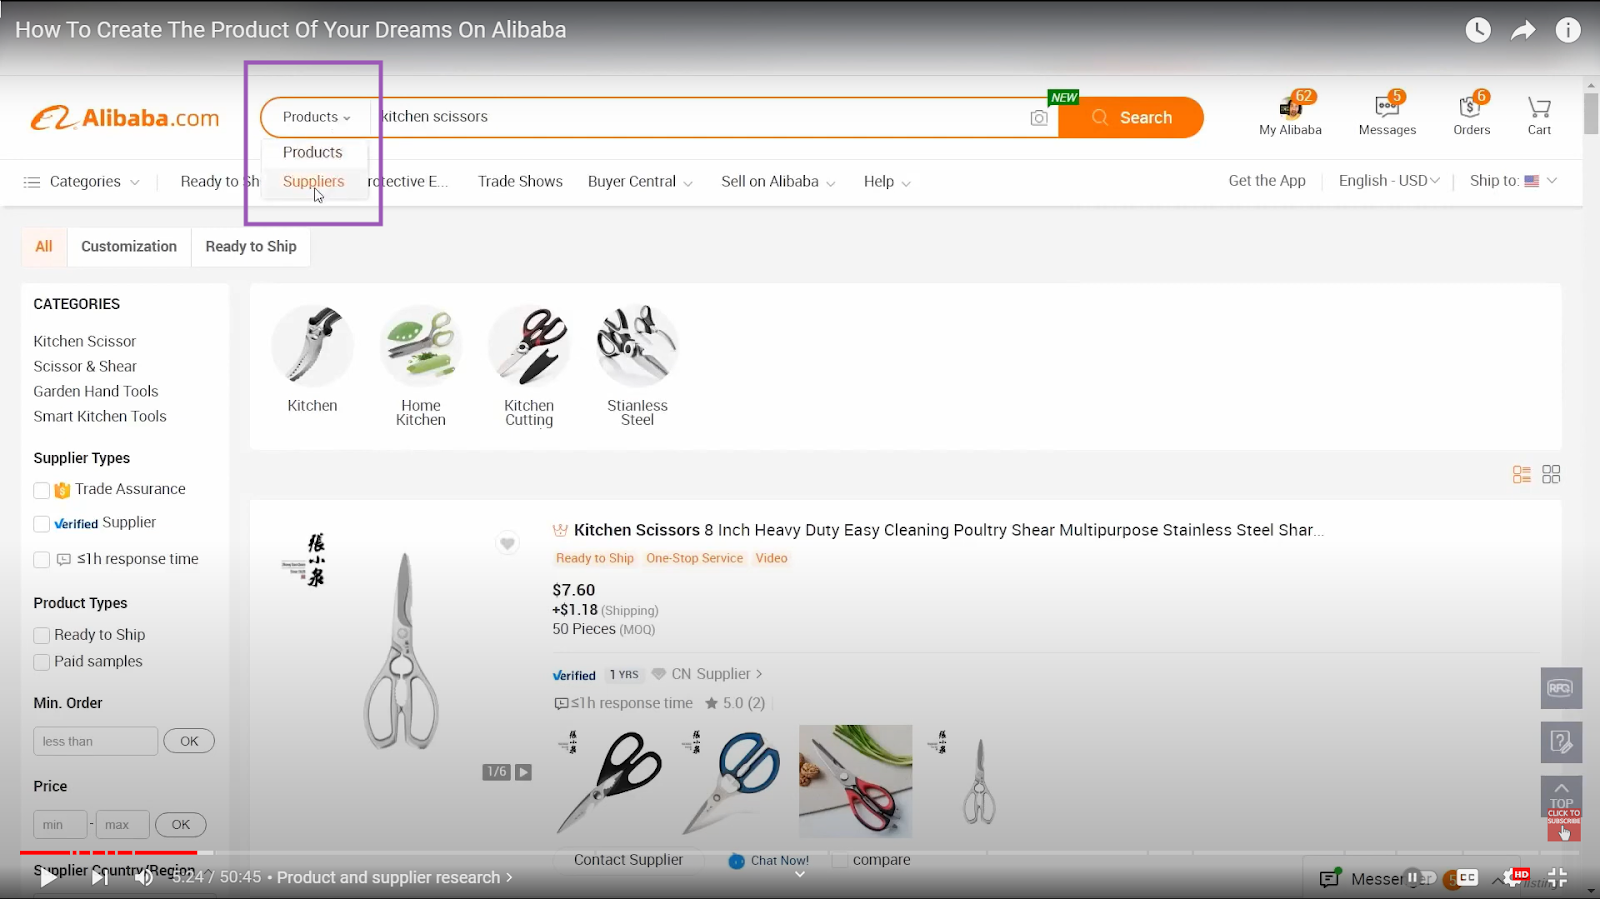Select the Ready to Ship tab
Viewport: 1600px width, 899px height.
coord(251,246)
